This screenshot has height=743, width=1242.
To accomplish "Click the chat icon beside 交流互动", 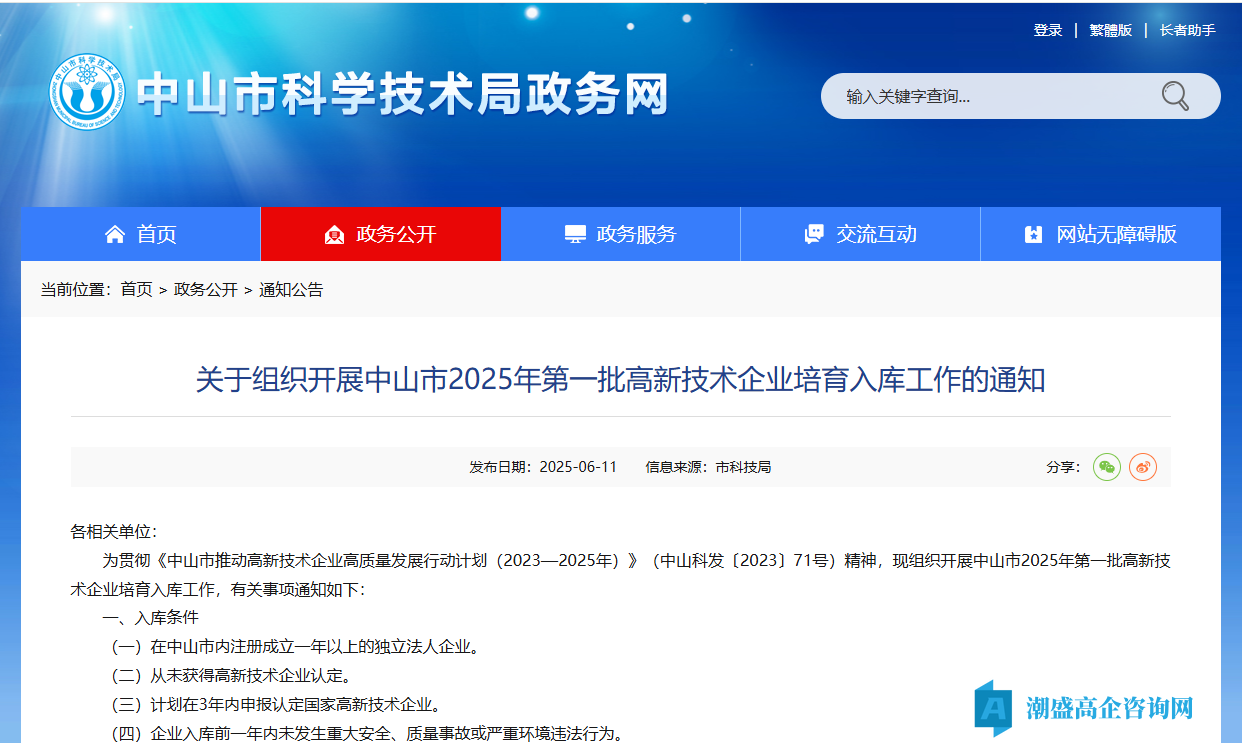I will [815, 234].
